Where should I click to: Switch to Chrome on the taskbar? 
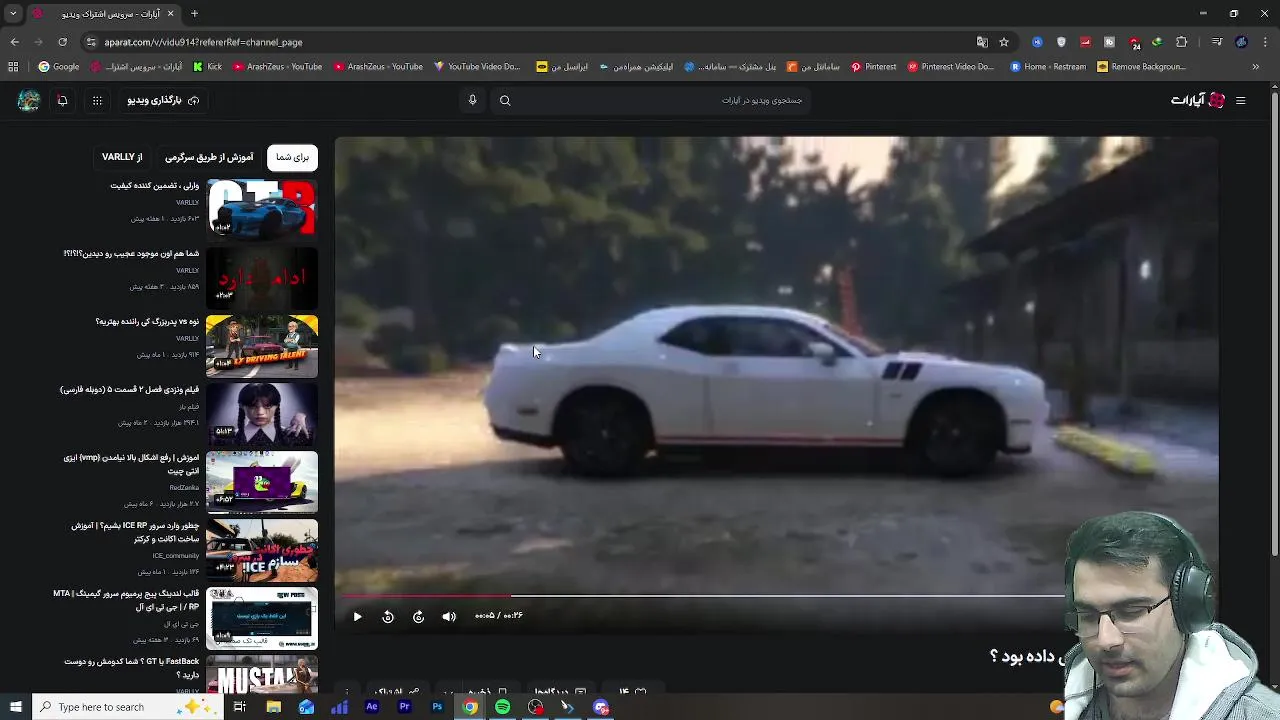tap(470, 707)
